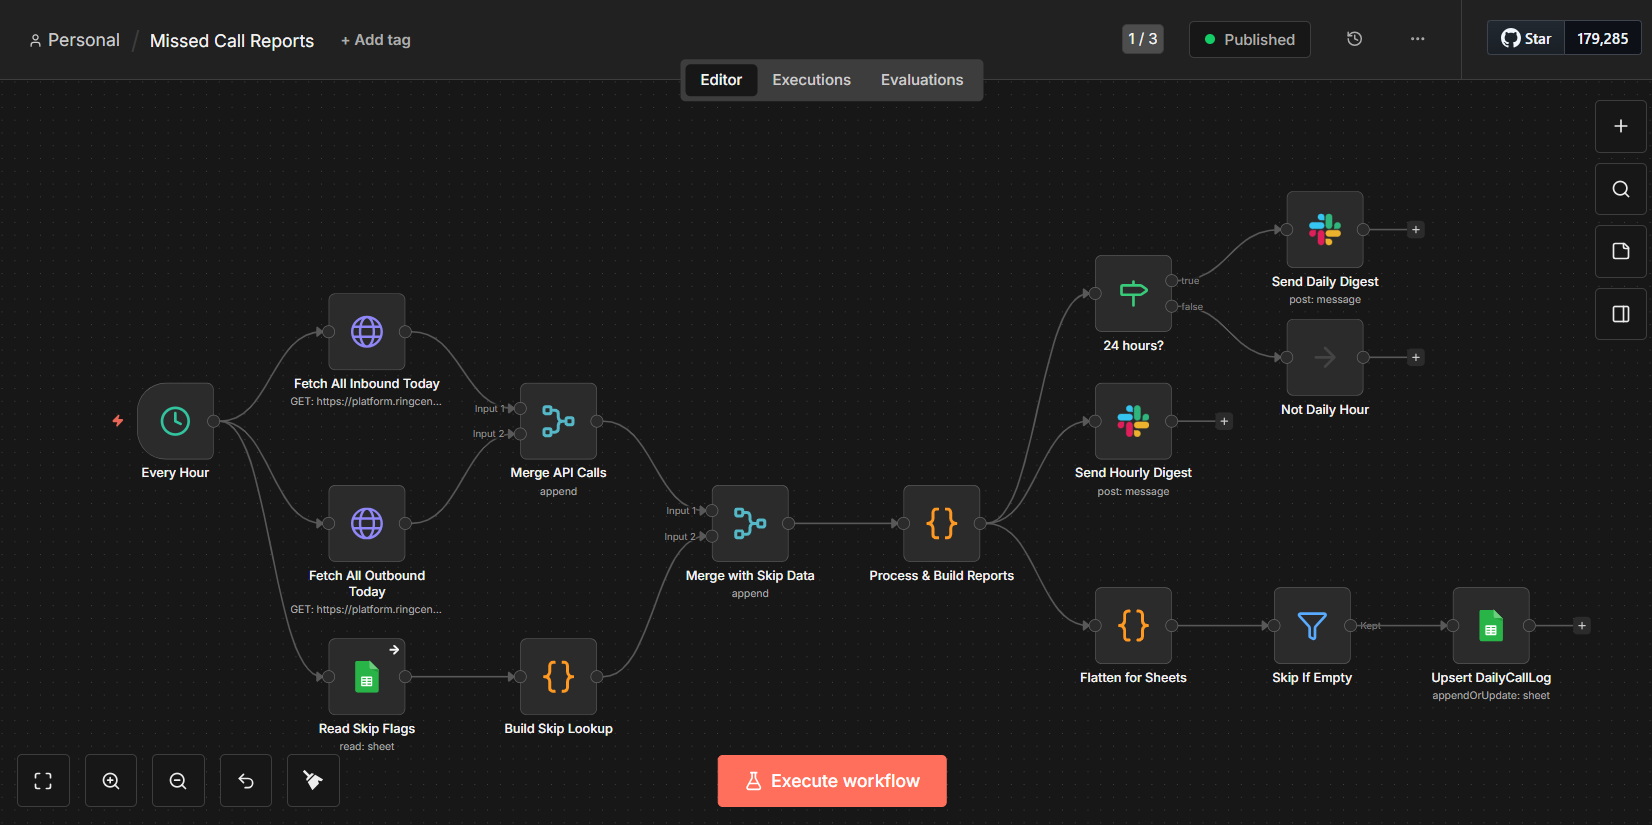Screen dimensions: 1652x825
Task: Add a node after Send Hourly Digest
Action: click(x=1223, y=421)
